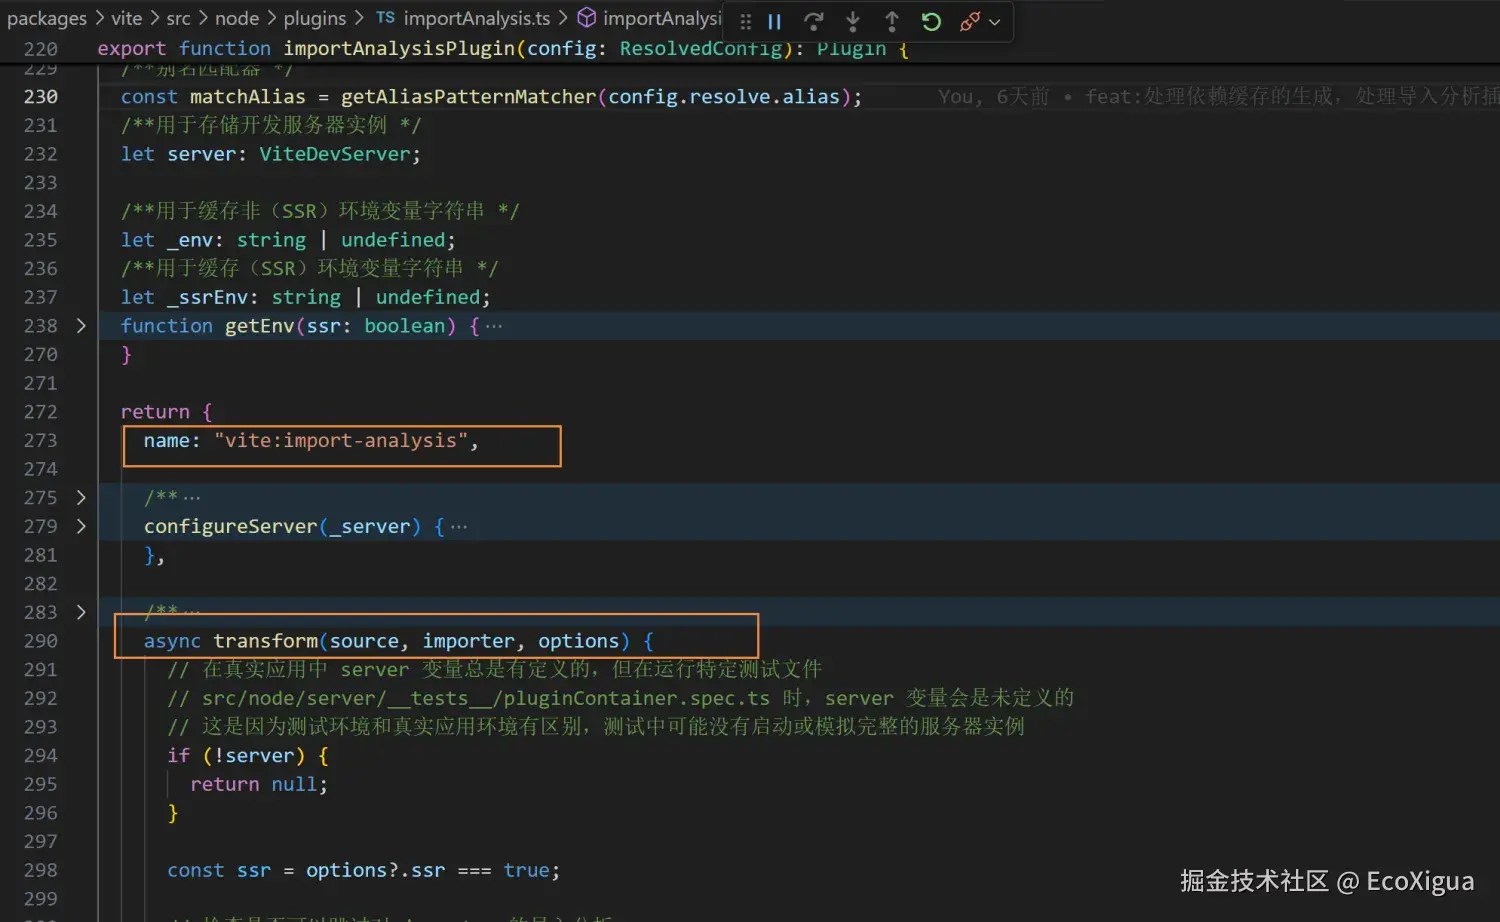Disconnect the debugger using plug icon

tap(969, 21)
